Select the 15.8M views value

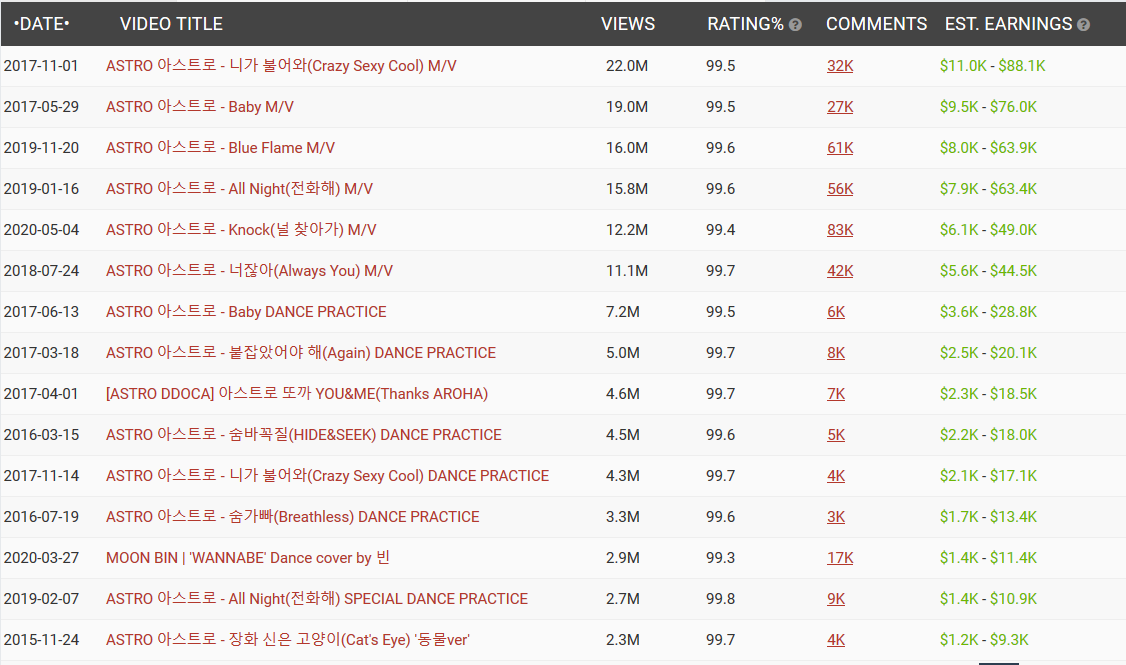coord(627,188)
